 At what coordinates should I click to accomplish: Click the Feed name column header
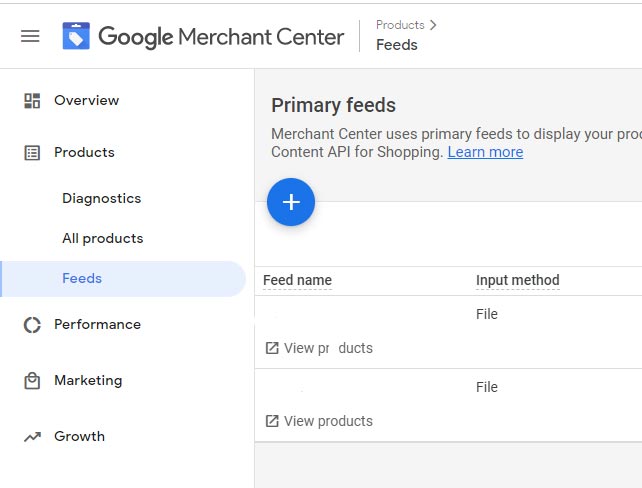(x=298, y=280)
